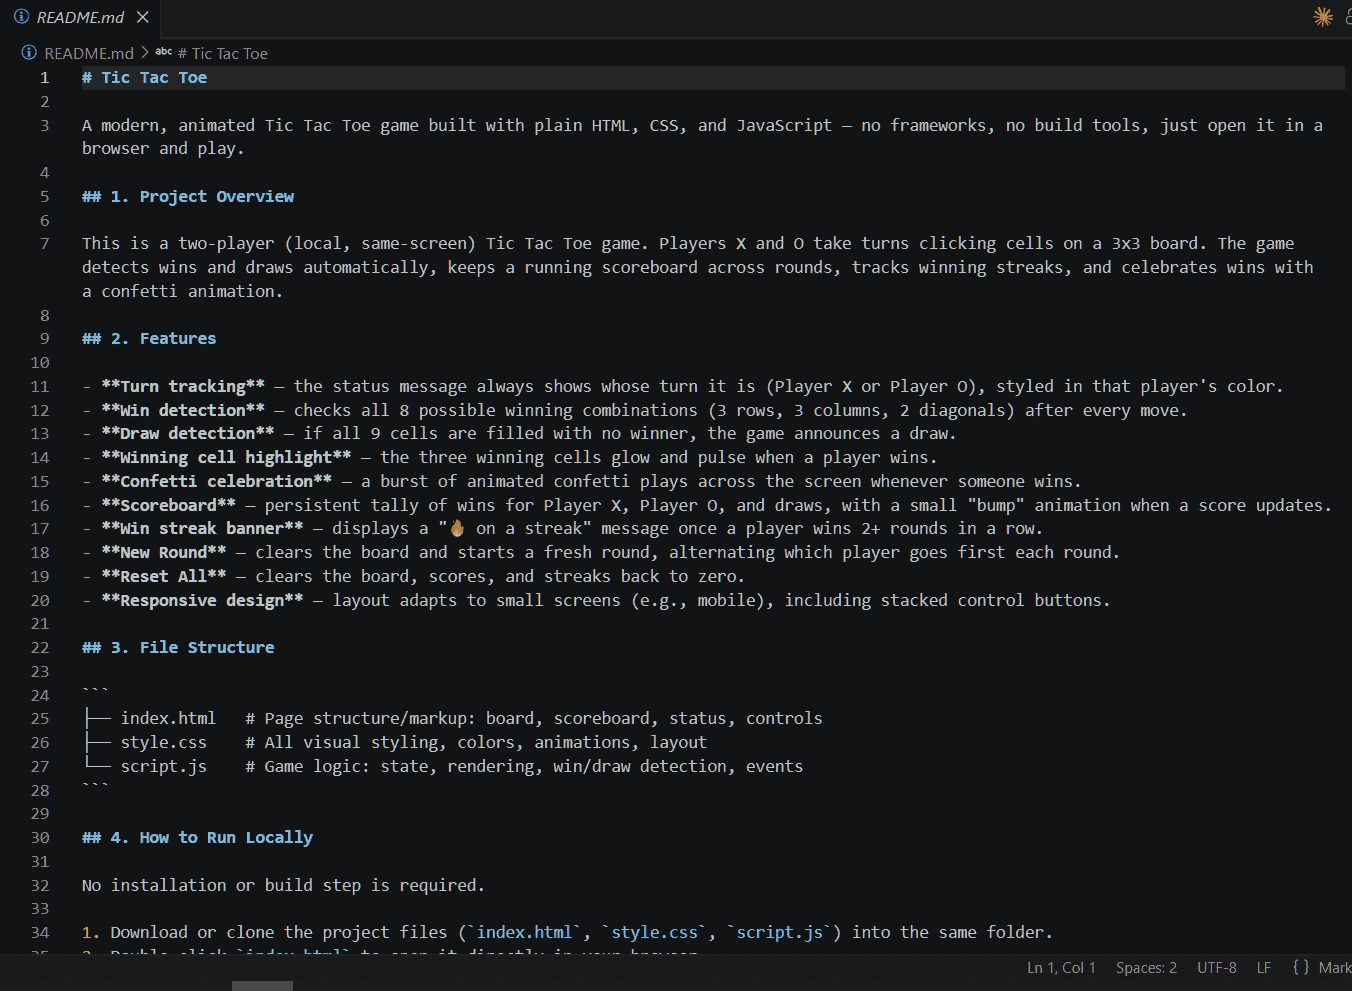Click 'No installation or build step is required.'

(283, 886)
